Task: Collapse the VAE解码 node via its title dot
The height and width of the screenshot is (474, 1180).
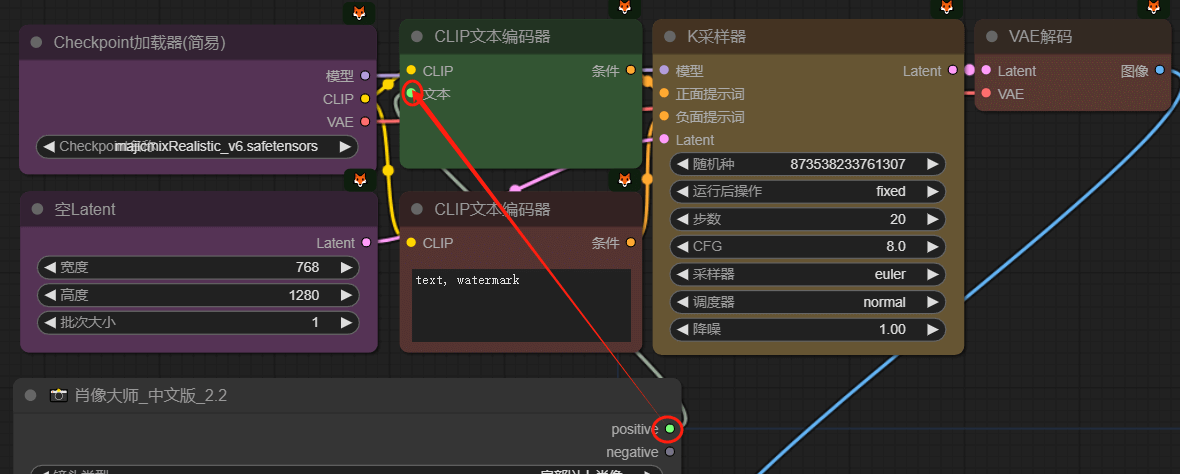Action: (x=991, y=37)
